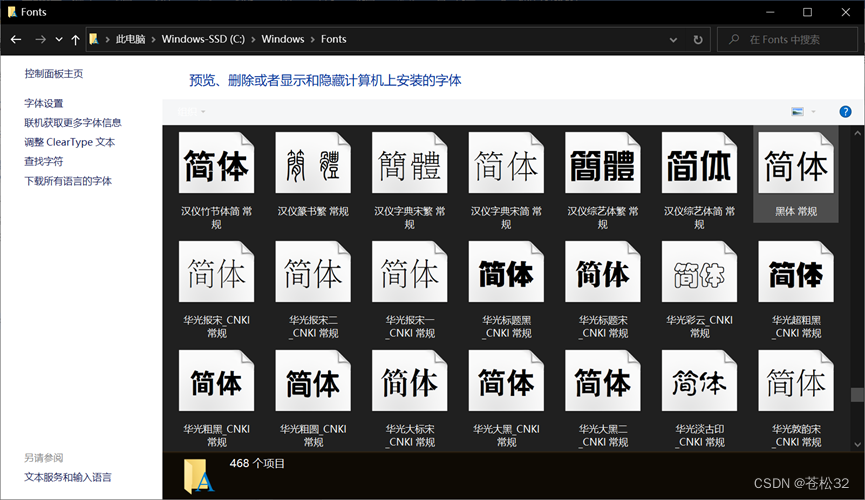This screenshot has width=865, height=500.
Task: Click the scrollbar down arrow
Action: (857, 444)
